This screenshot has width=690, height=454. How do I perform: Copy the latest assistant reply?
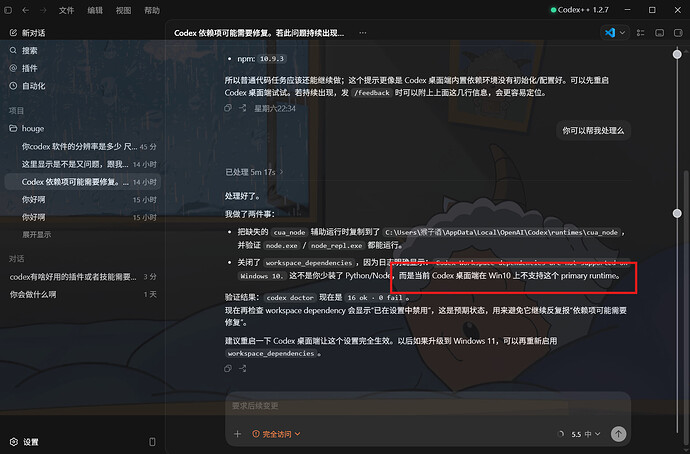tap(228, 369)
